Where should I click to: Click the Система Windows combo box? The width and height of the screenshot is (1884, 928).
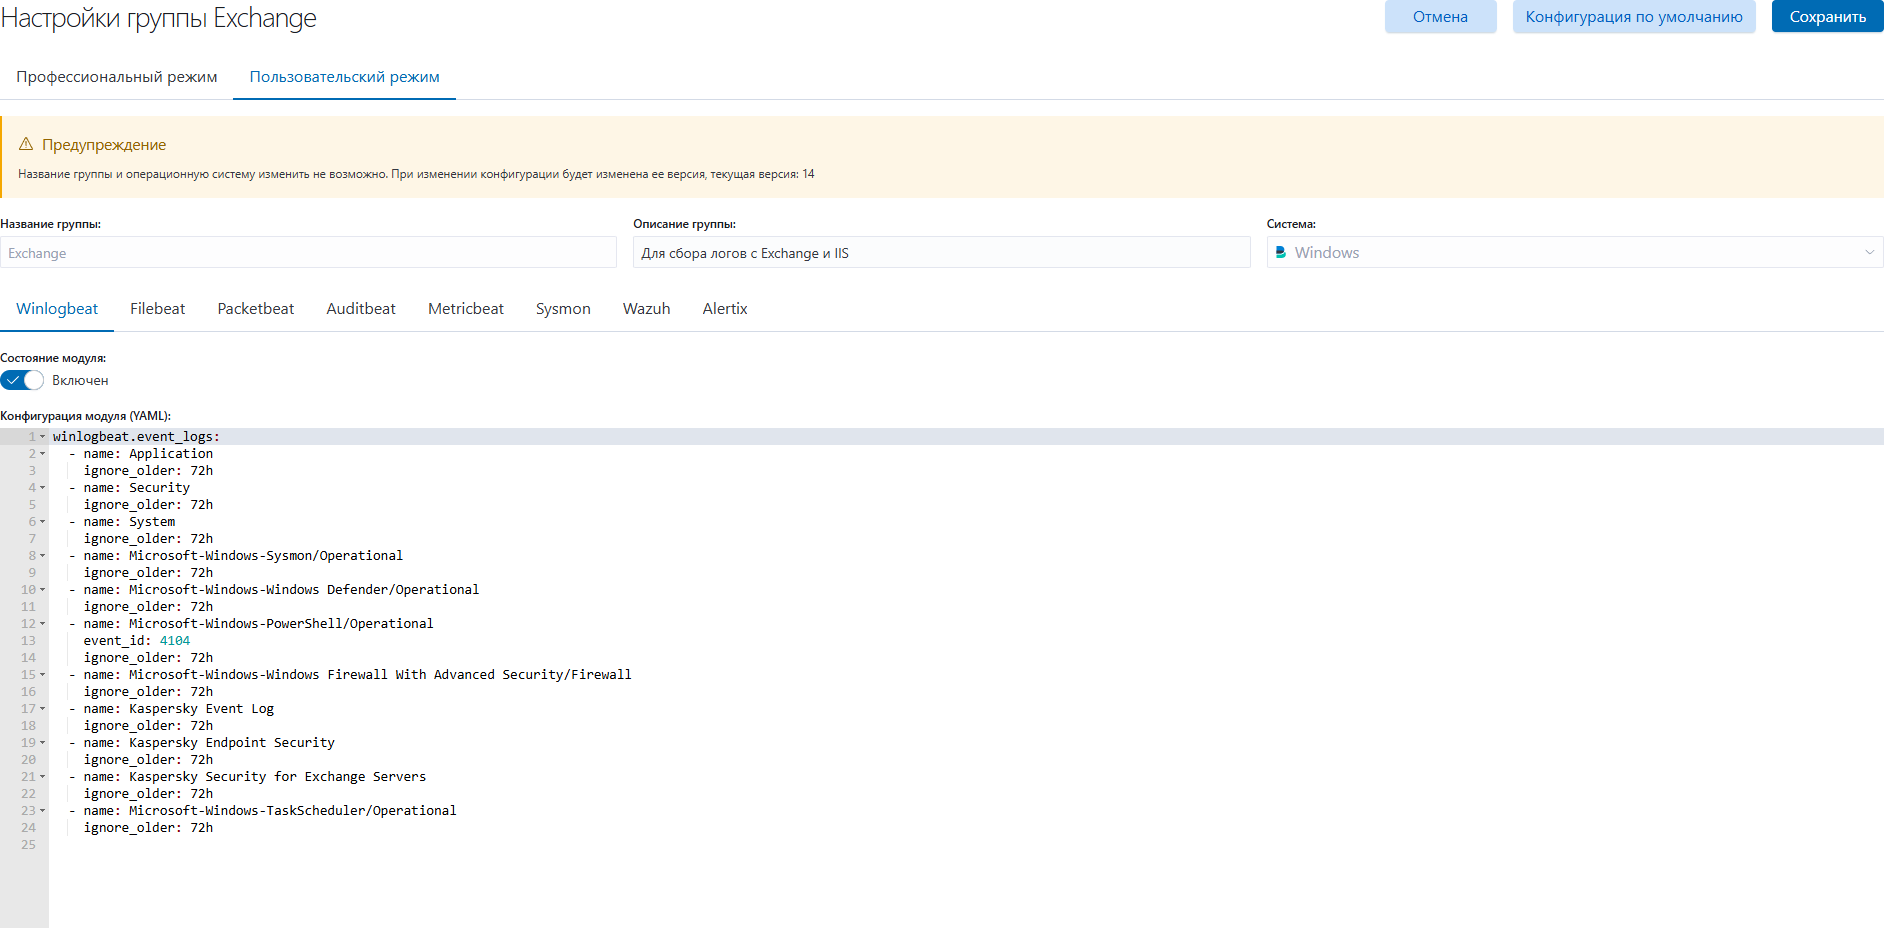[x=1575, y=253]
